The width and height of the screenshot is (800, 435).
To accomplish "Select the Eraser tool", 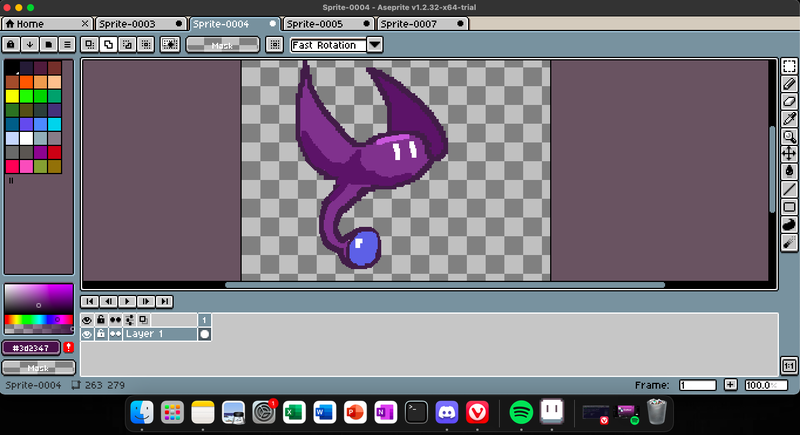I will (x=789, y=101).
